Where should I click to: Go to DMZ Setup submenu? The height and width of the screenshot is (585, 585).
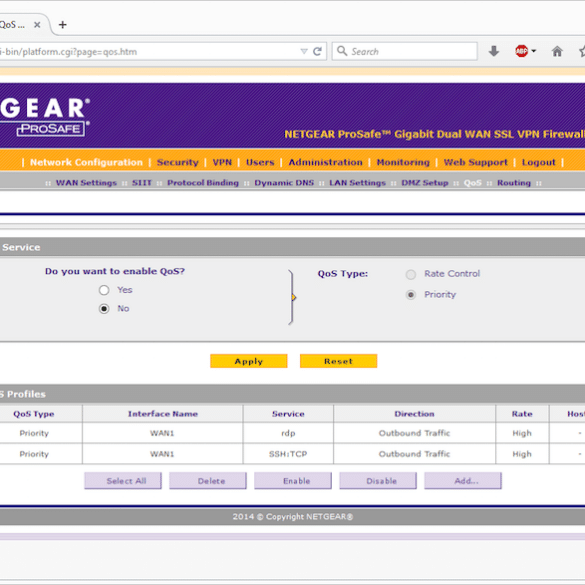click(425, 183)
